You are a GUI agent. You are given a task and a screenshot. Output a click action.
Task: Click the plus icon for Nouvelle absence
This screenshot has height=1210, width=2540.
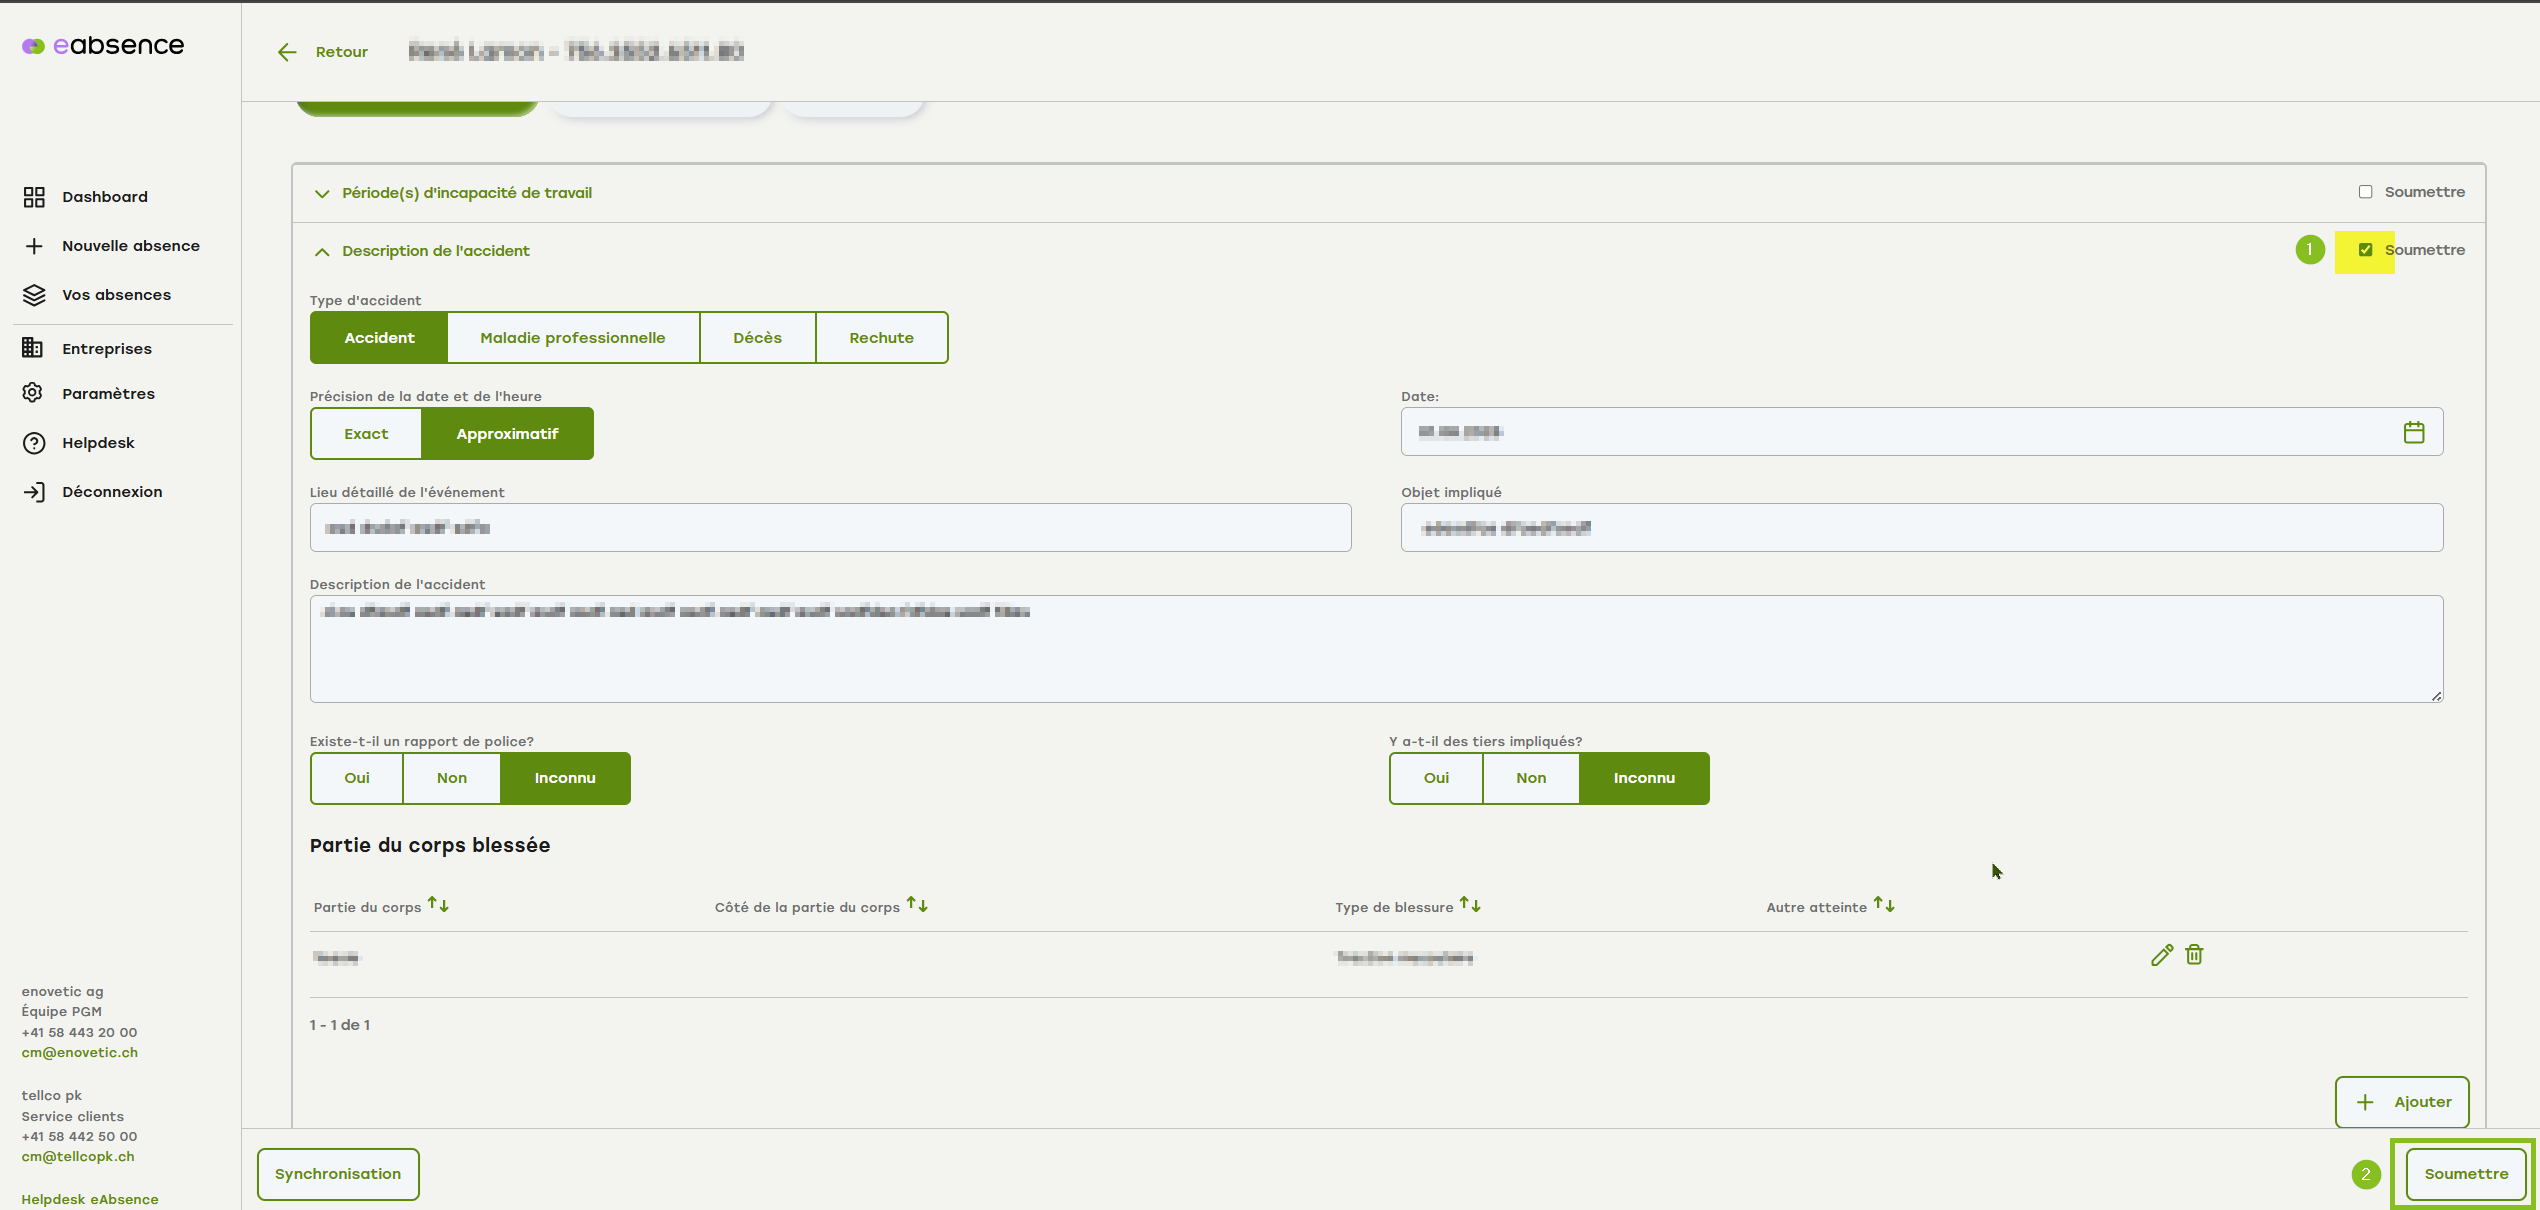34,246
